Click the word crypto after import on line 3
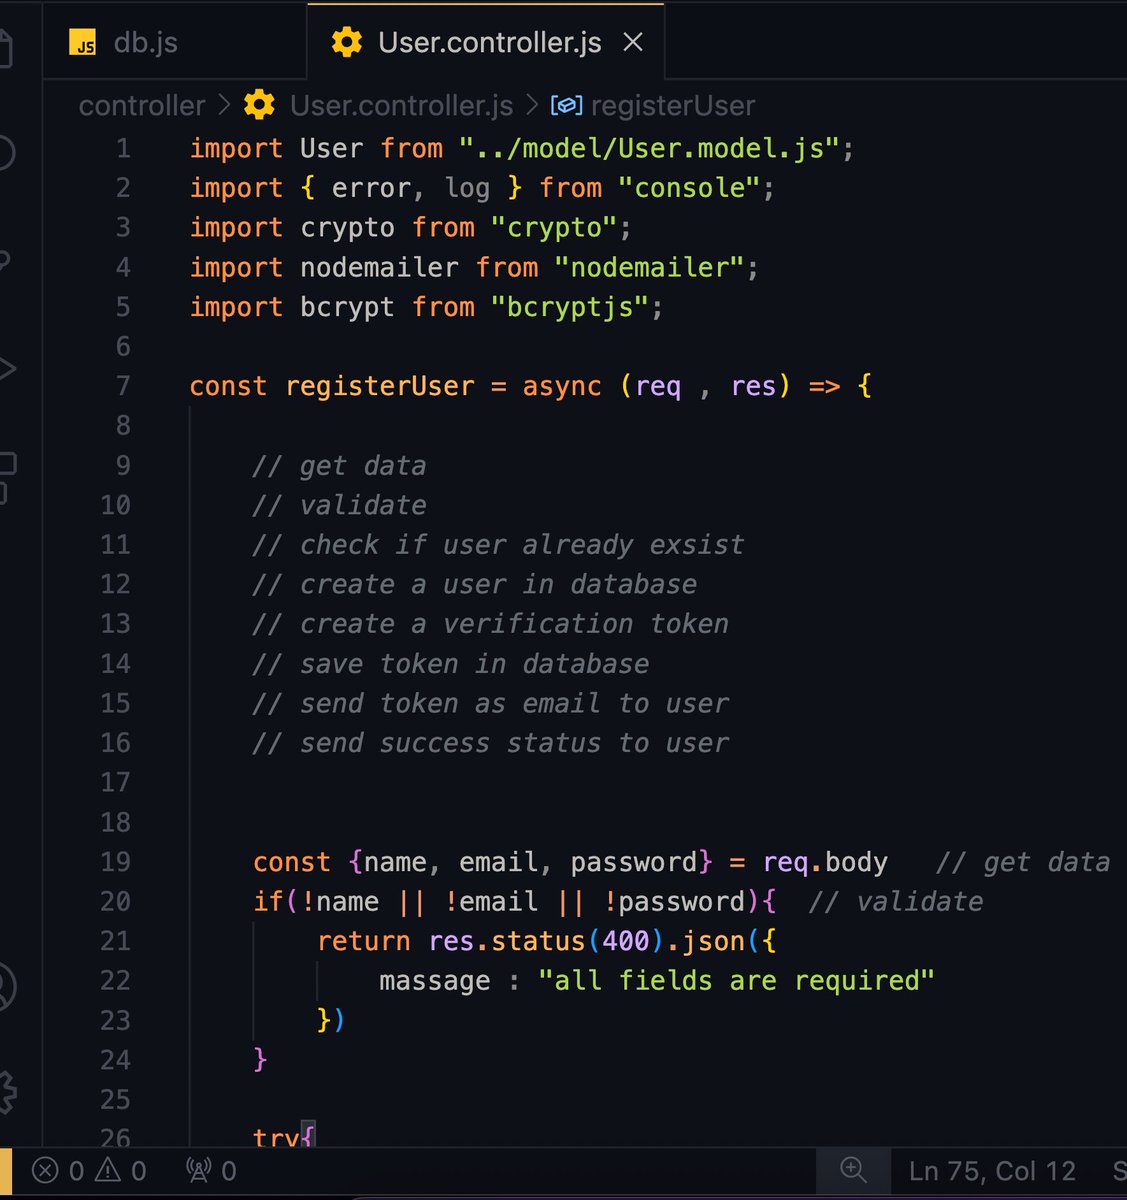The height and width of the screenshot is (1200, 1127). pyautogui.click(x=348, y=228)
